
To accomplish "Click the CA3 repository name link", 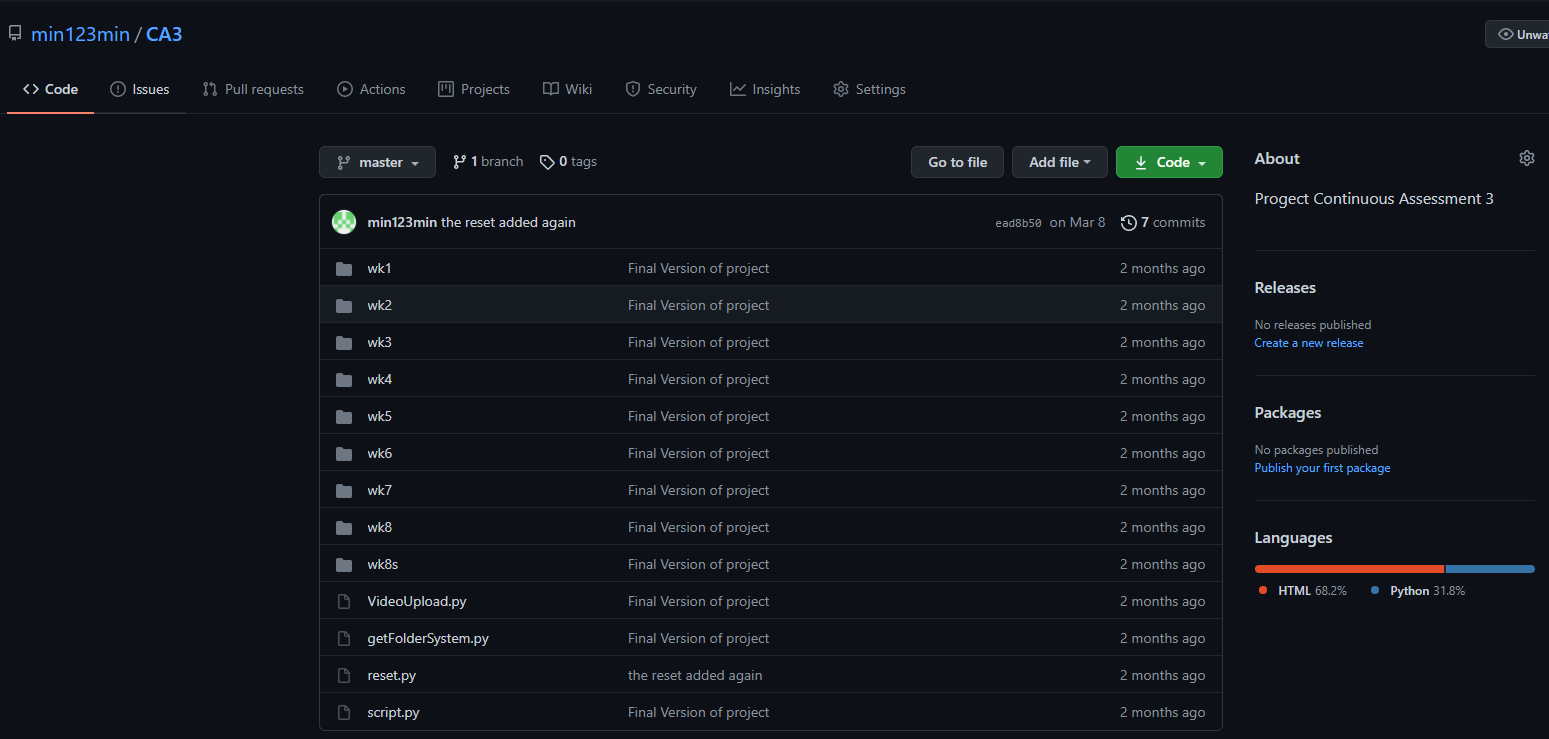I will coord(164,34).
